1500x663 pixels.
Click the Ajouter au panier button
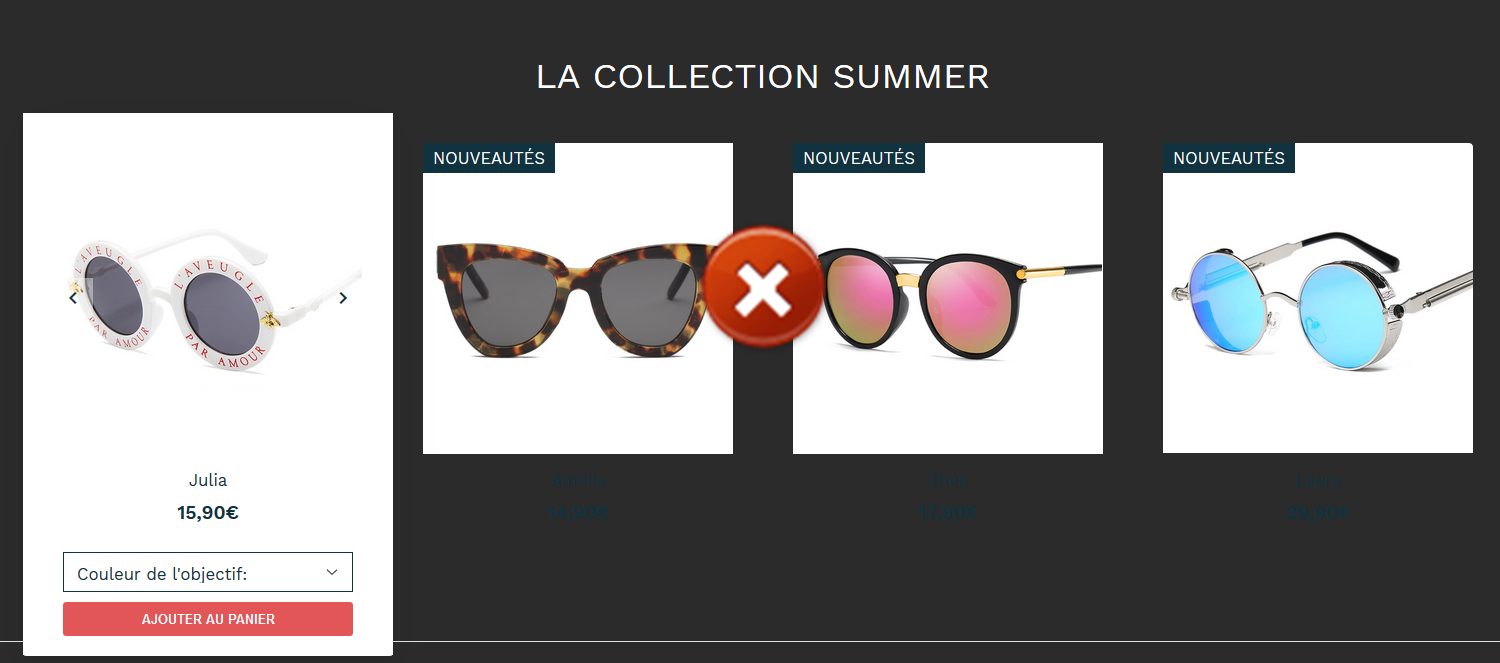click(x=208, y=619)
